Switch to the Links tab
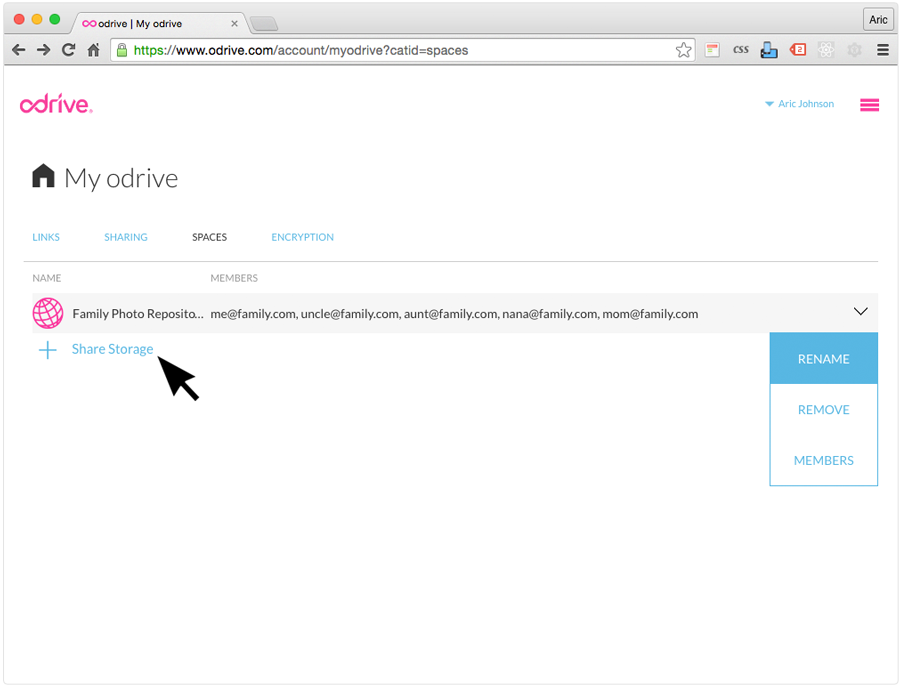The image size is (900, 686). point(46,237)
